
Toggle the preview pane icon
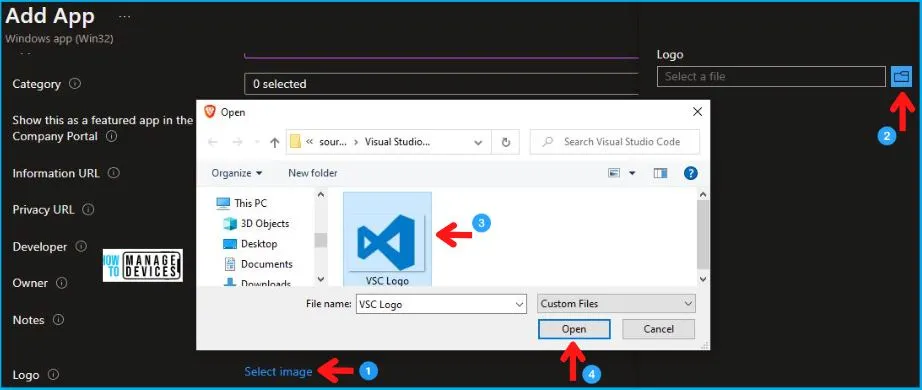[x=660, y=173]
